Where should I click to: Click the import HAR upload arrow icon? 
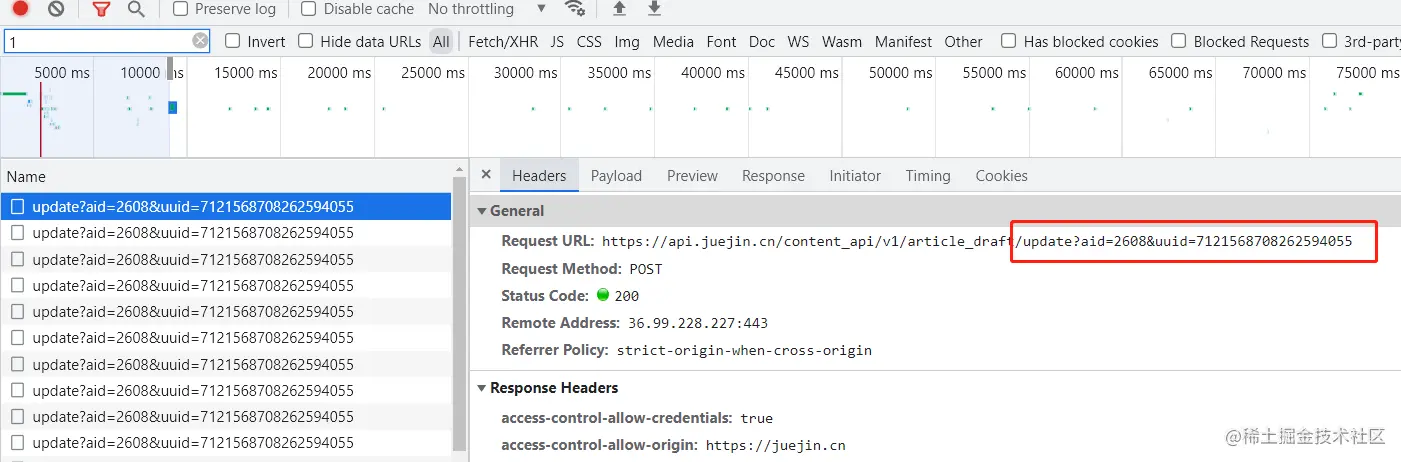(x=619, y=9)
